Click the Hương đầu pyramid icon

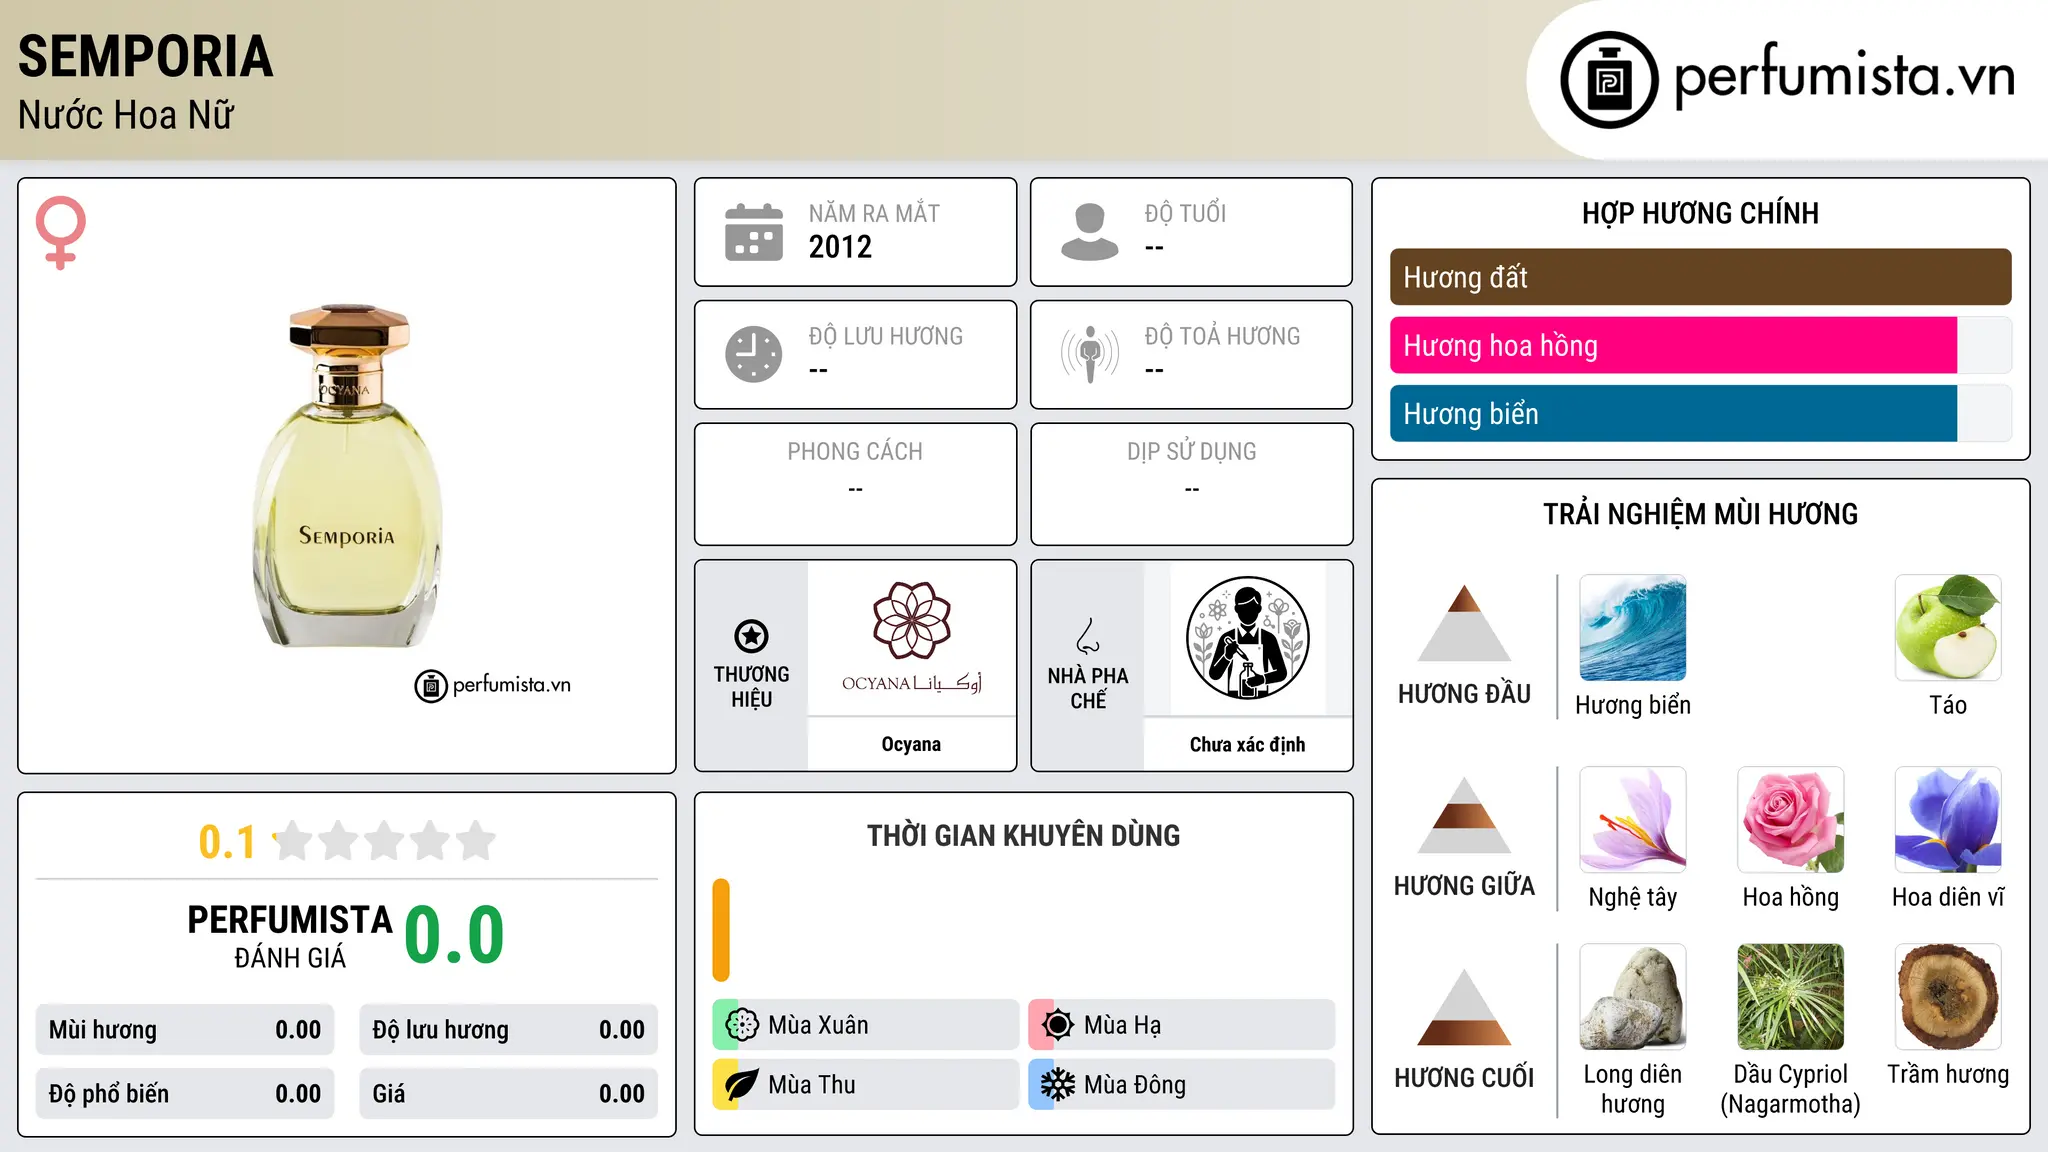tap(1464, 623)
